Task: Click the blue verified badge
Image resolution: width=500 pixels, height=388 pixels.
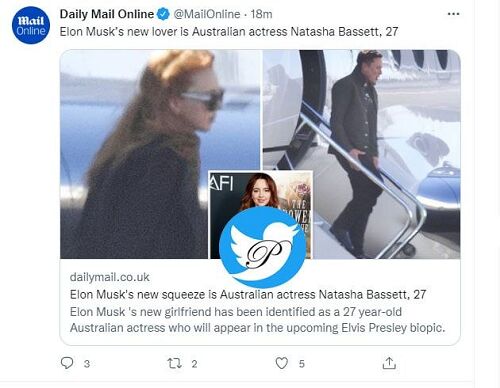Action: (163, 14)
